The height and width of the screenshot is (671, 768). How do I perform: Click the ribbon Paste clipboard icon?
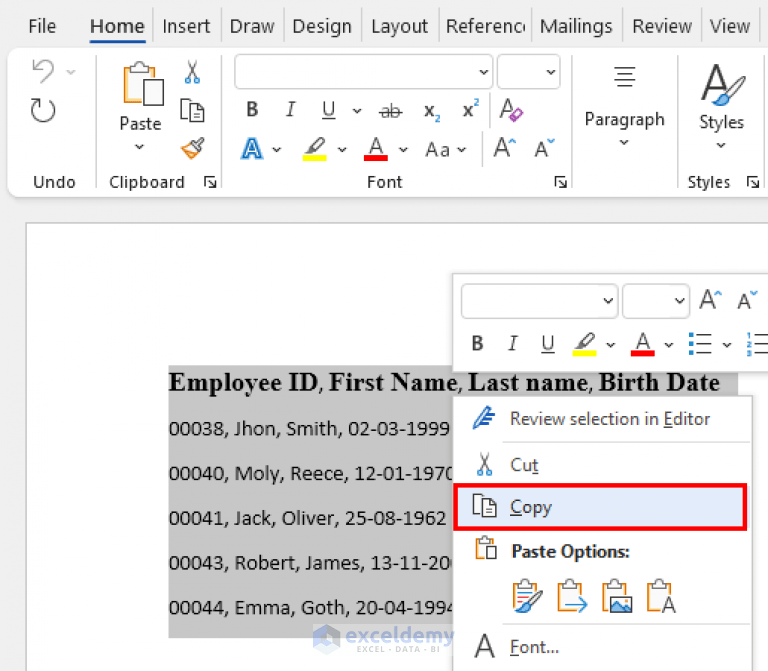[x=143, y=84]
